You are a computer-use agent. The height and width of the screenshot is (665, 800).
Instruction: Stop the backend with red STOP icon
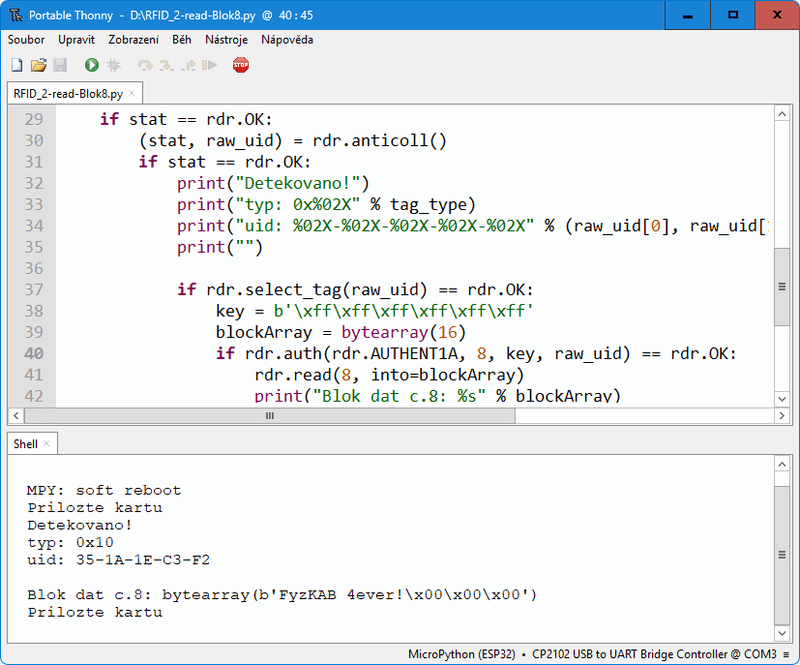(x=241, y=65)
